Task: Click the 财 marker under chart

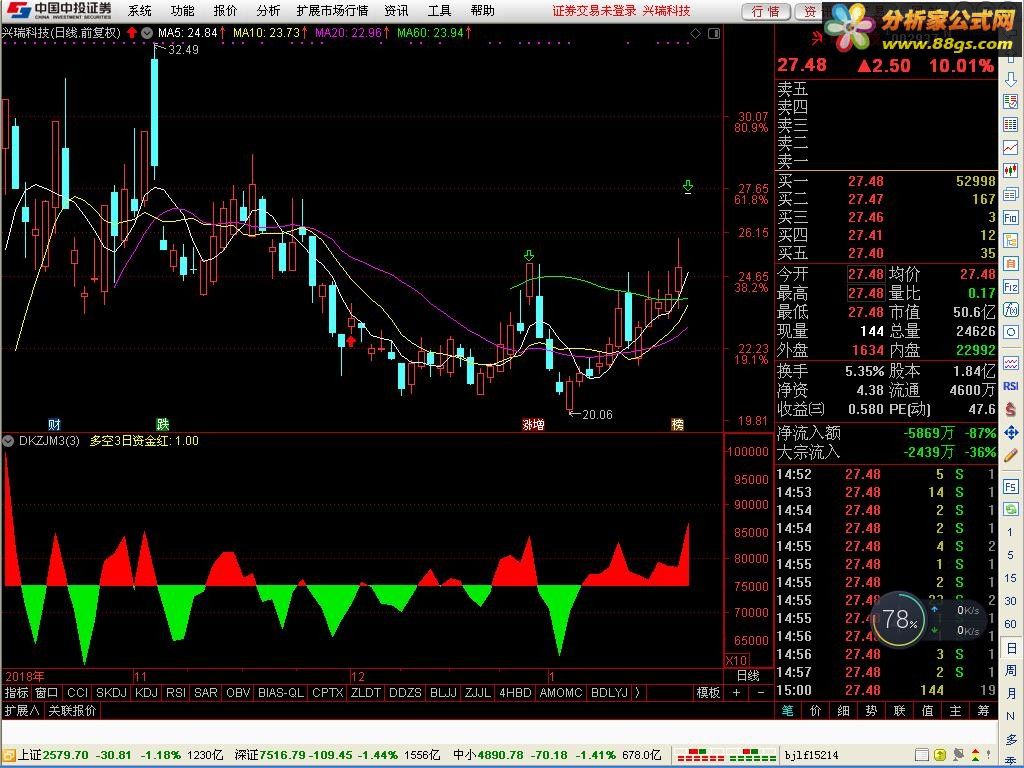Action: 55,424
